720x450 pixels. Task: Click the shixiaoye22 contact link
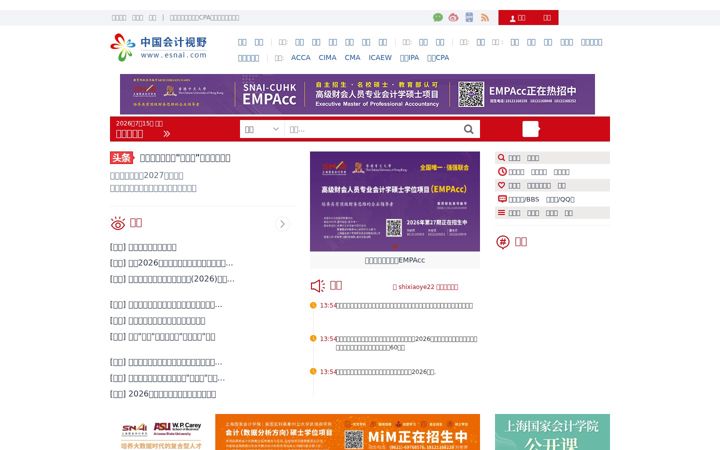point(425,287)
